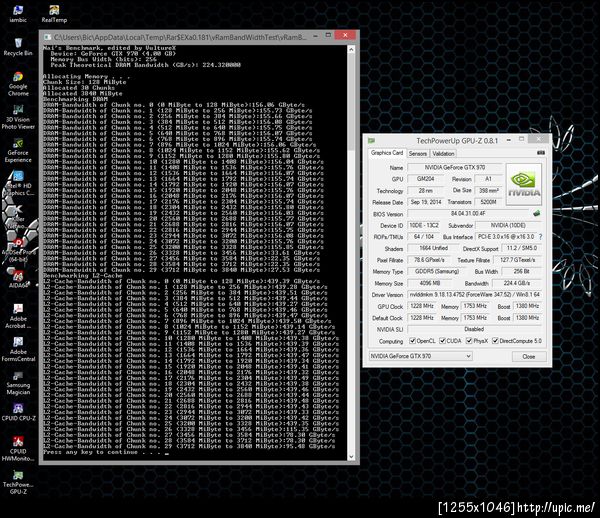This screenshot has height=518, width=600.
Task: Minimize the GPU-Z window
Action: click(x=509, y=140)
